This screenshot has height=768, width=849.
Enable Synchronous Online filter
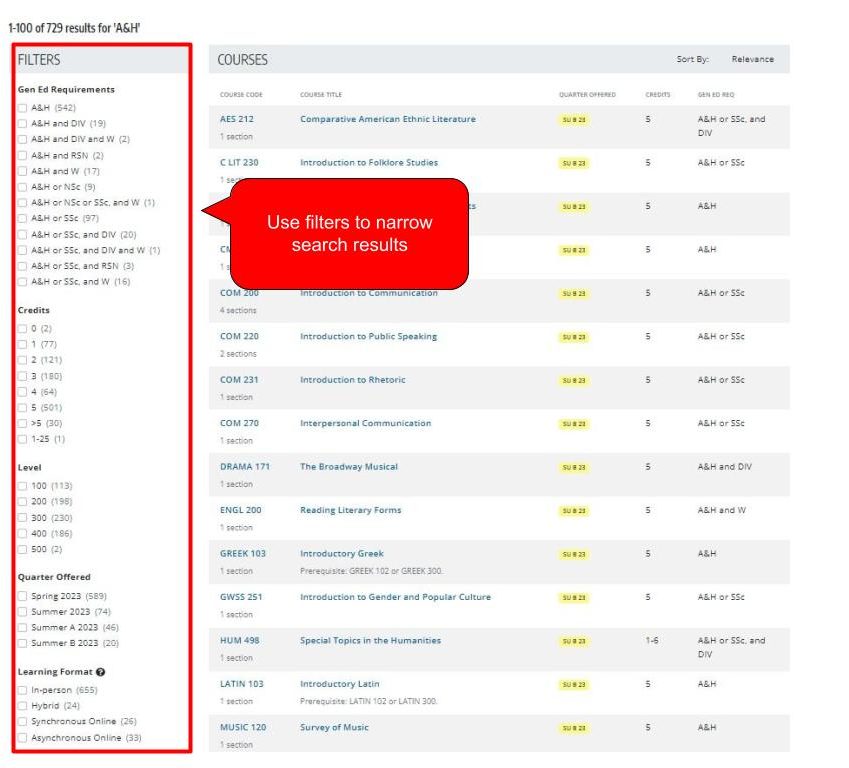pos(22,722)
